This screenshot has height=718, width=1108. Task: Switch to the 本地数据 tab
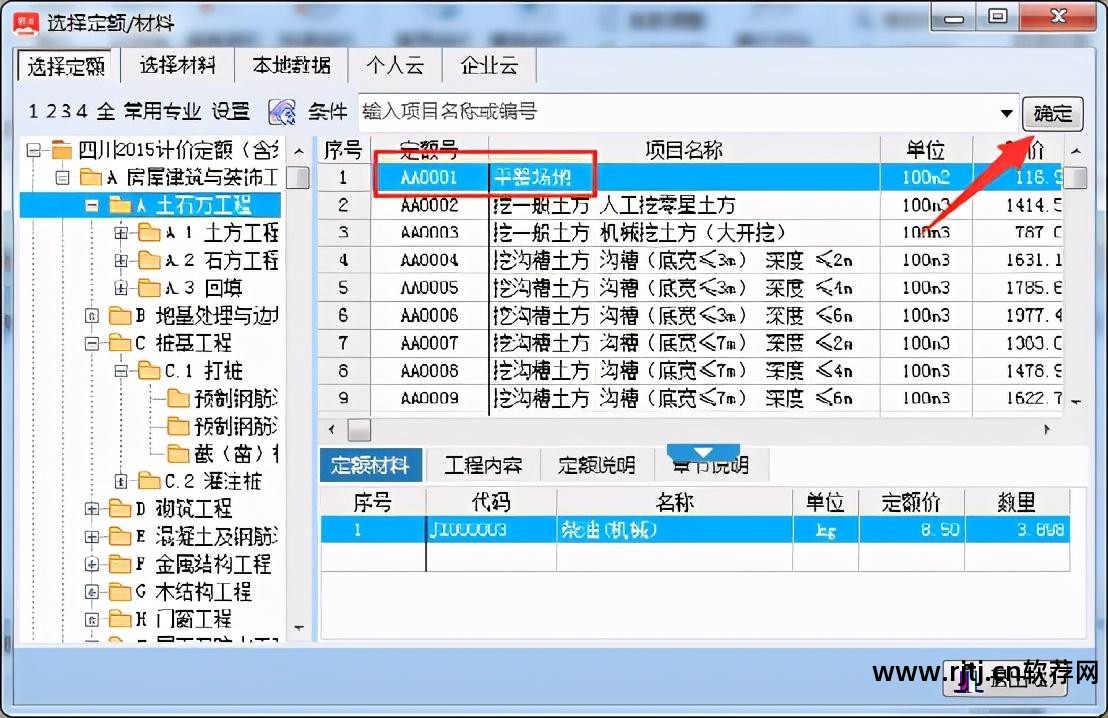click(x=291, y=66)
